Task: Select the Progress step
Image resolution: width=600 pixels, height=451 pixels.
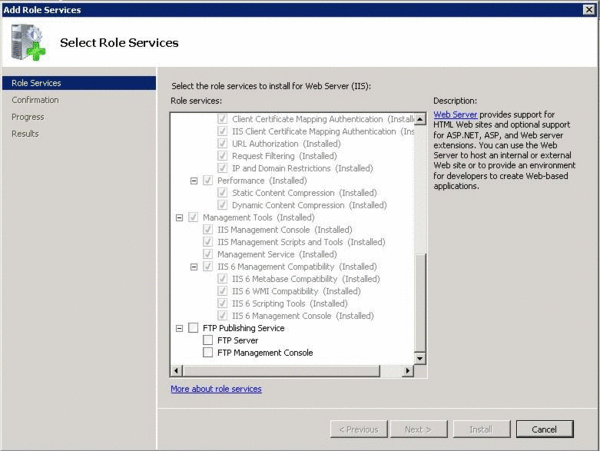Action: (28, 117)
